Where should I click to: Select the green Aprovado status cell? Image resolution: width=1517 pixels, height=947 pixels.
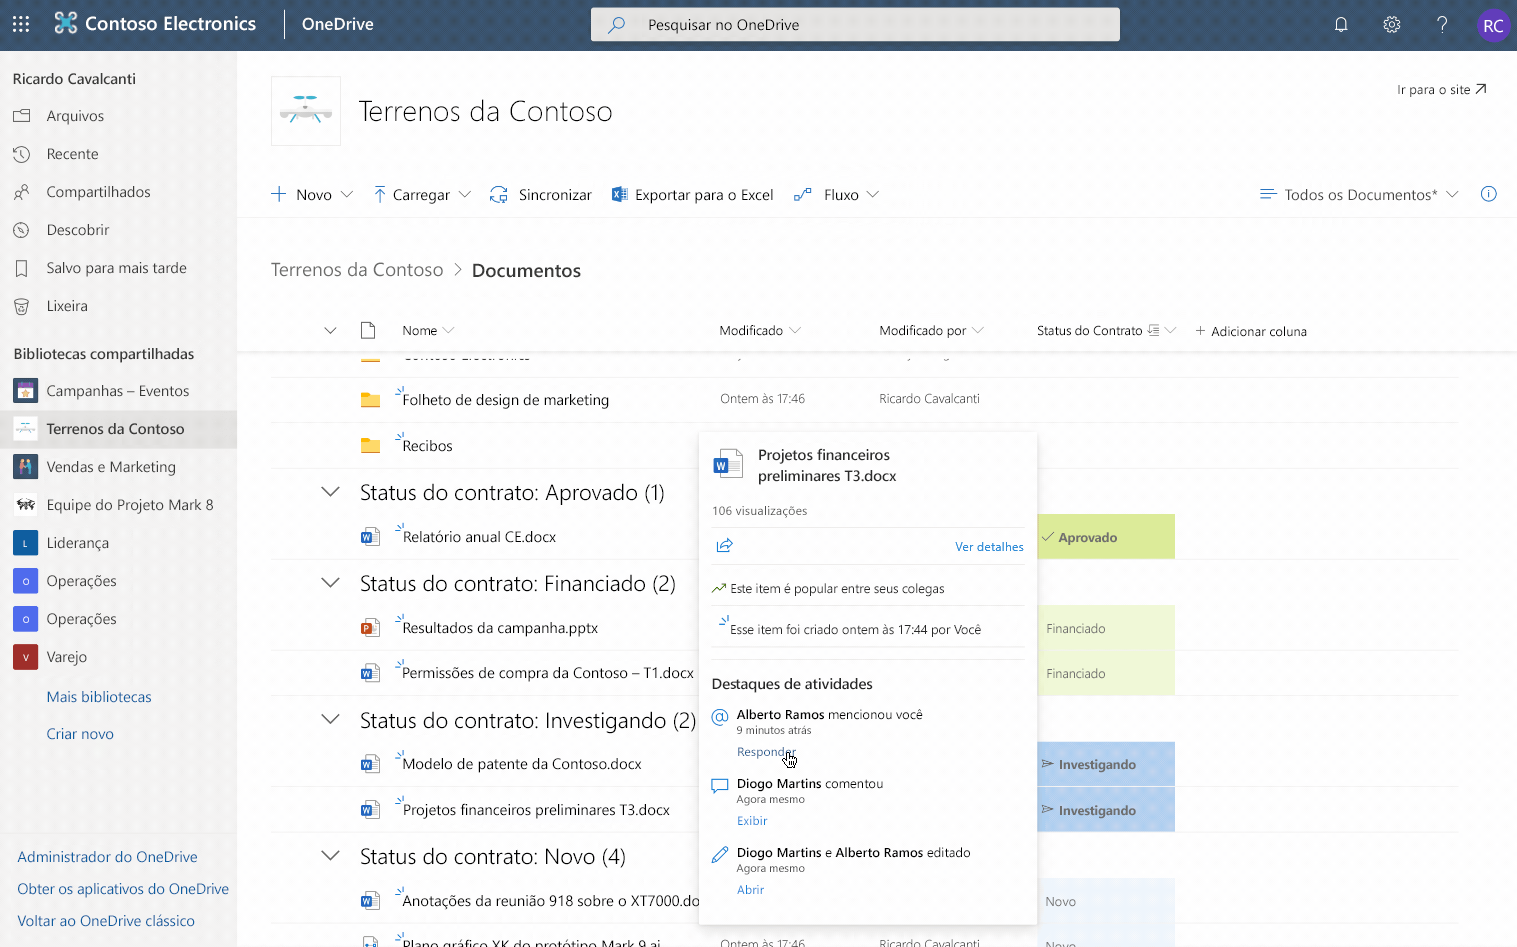point(1105,536)
